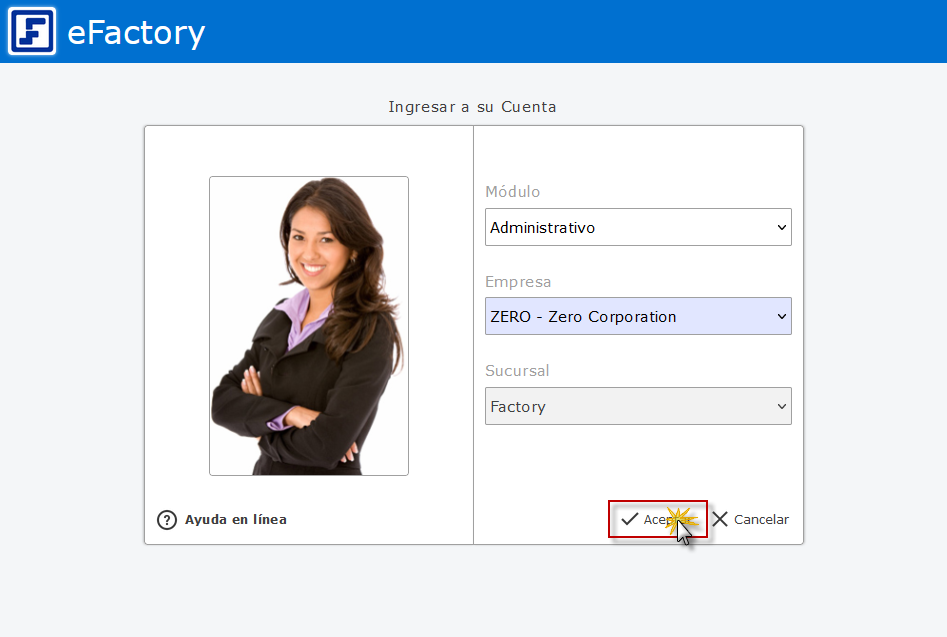Click the eFactory logo icon
The height and width of the screenshot is (637, 947).
(x=32, y=31)
